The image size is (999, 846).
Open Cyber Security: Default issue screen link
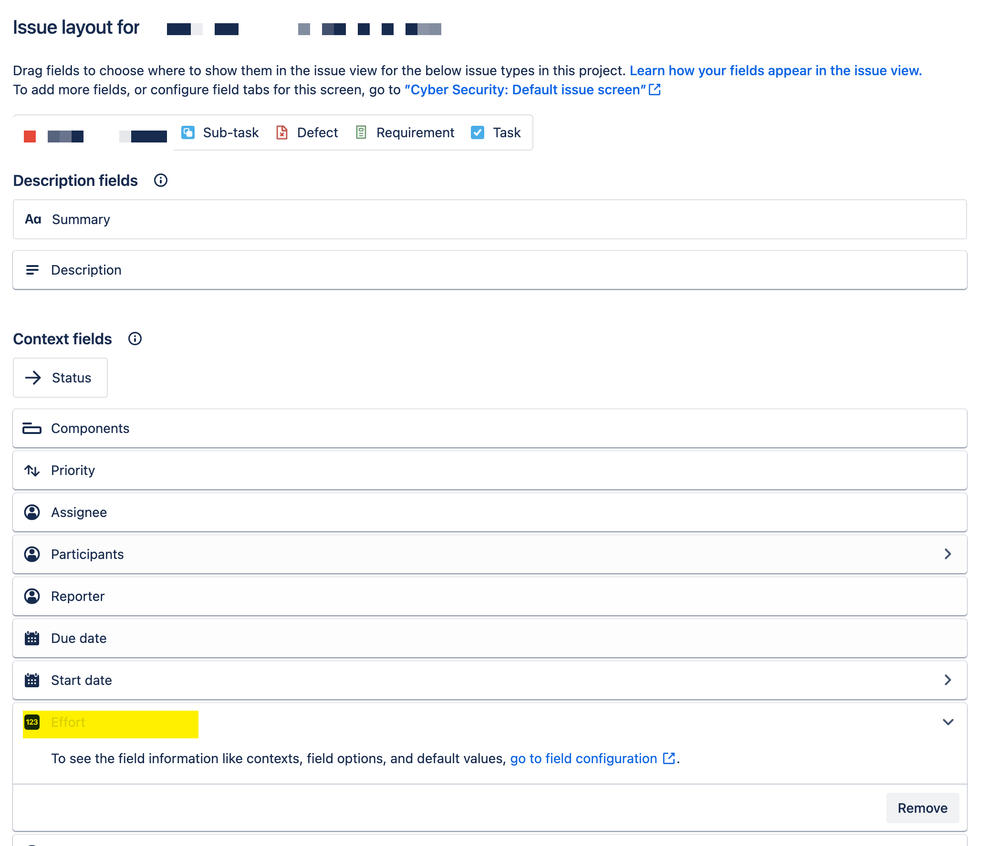point(525,90)
